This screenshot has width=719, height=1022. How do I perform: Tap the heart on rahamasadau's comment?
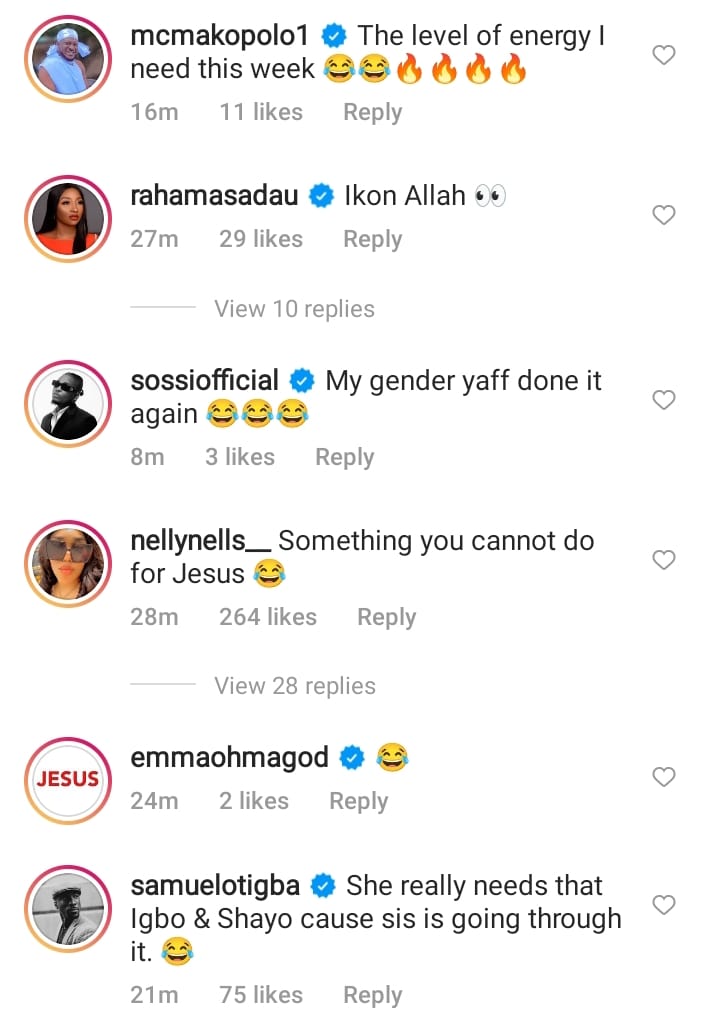[x=664, y=215]
